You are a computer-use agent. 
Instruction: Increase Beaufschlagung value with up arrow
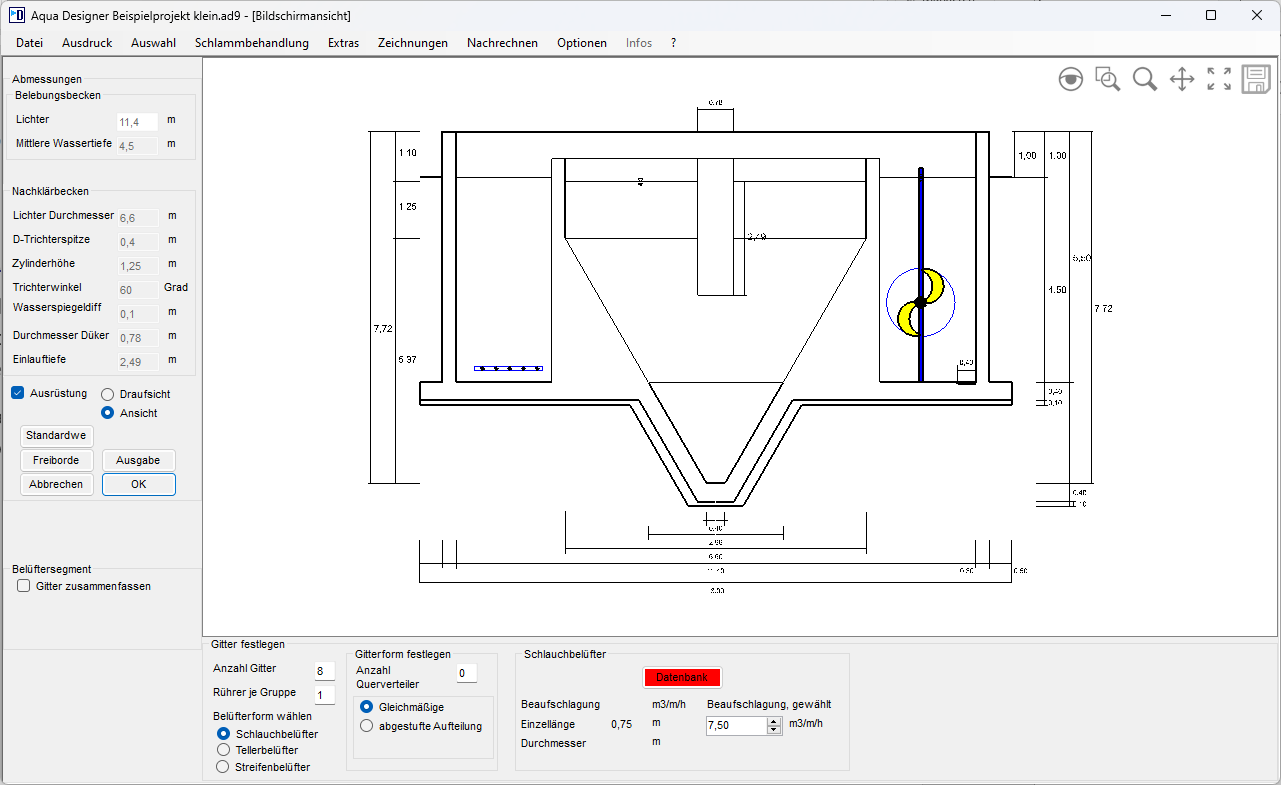click(773, 721)
